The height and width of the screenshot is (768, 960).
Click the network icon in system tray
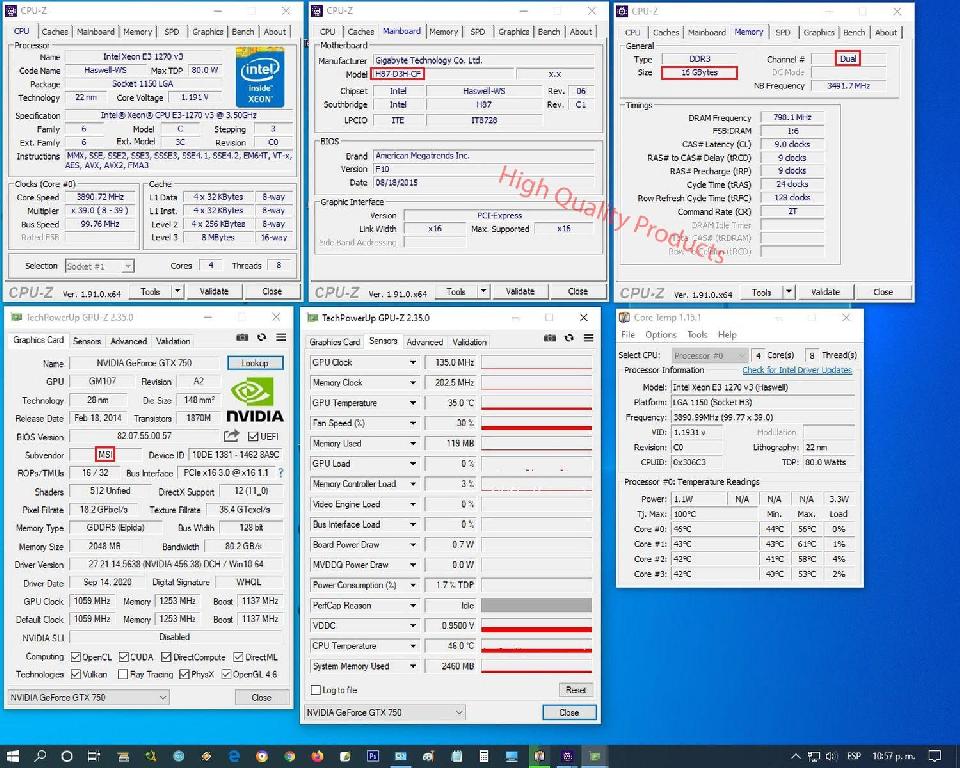pos(814,756)
